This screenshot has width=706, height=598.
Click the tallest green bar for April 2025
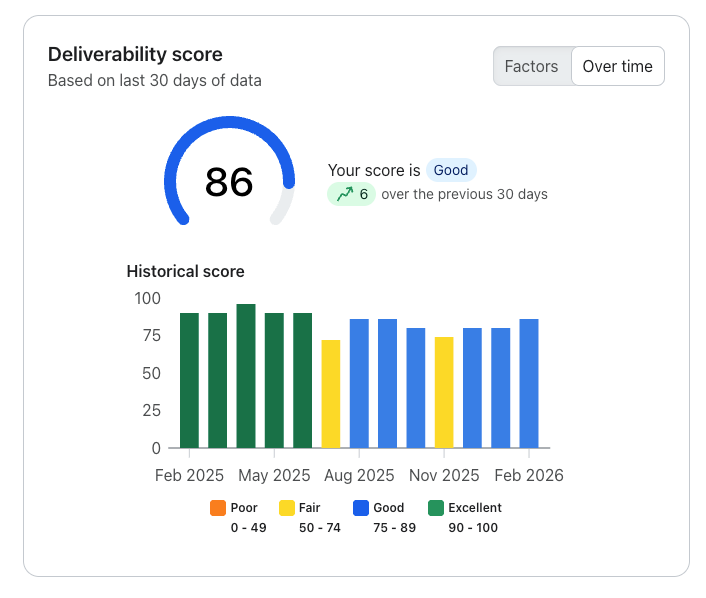tap(246, 376)
